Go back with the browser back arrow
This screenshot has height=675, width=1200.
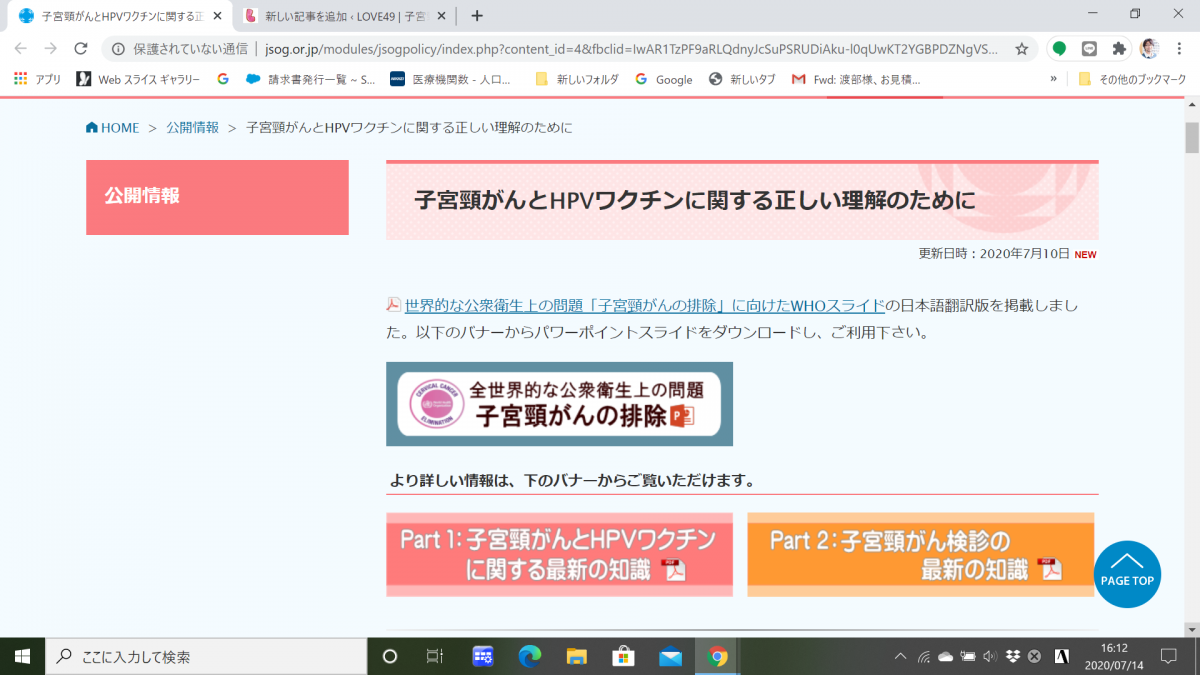click(x=21, y=48)
